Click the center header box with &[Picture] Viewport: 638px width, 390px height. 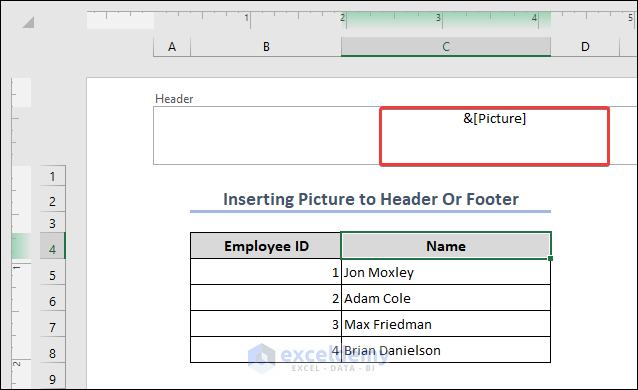[x=494, y=136]
